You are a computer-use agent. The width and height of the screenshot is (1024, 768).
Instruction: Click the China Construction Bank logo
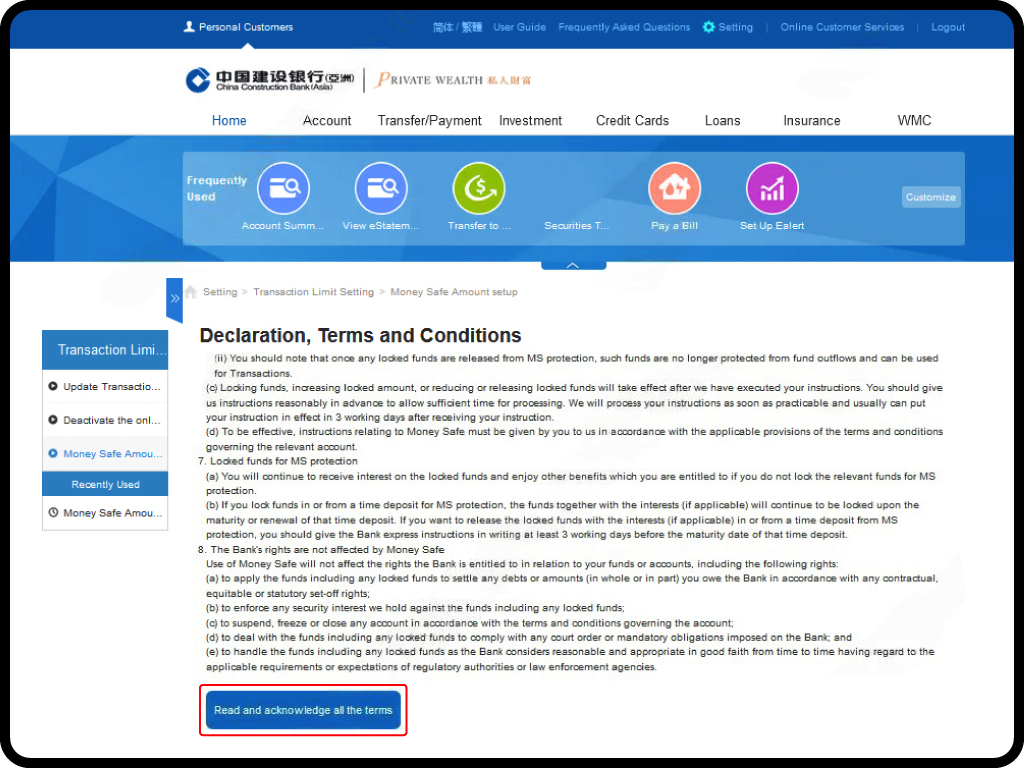point(257,80)
